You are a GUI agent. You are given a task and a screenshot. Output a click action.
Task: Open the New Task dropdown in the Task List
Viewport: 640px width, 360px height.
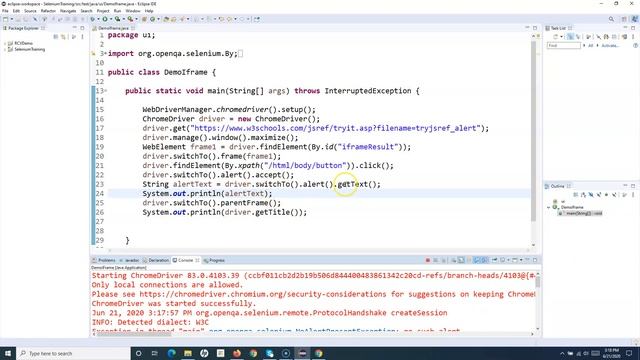[561, 37]
